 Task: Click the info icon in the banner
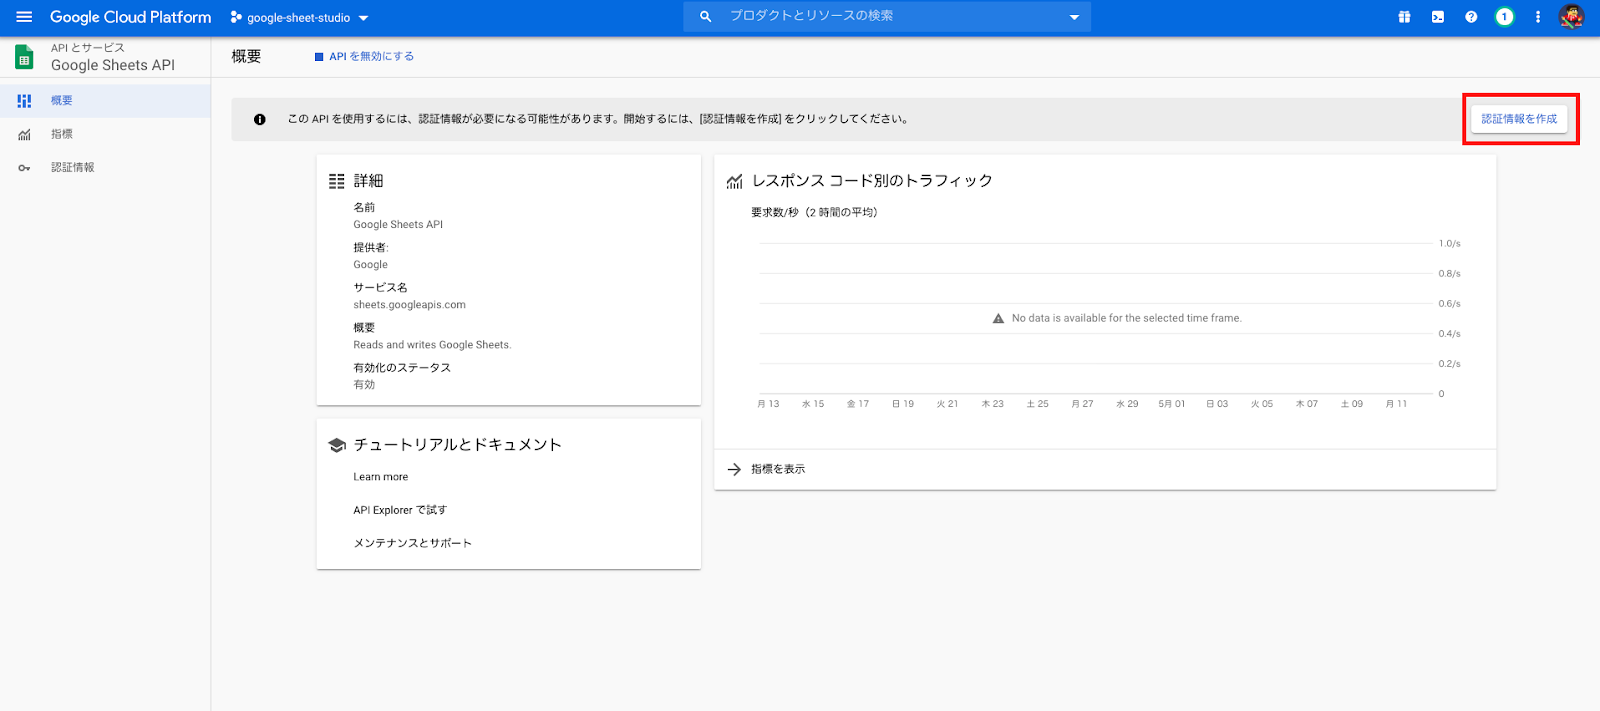[x=260, y=119]
